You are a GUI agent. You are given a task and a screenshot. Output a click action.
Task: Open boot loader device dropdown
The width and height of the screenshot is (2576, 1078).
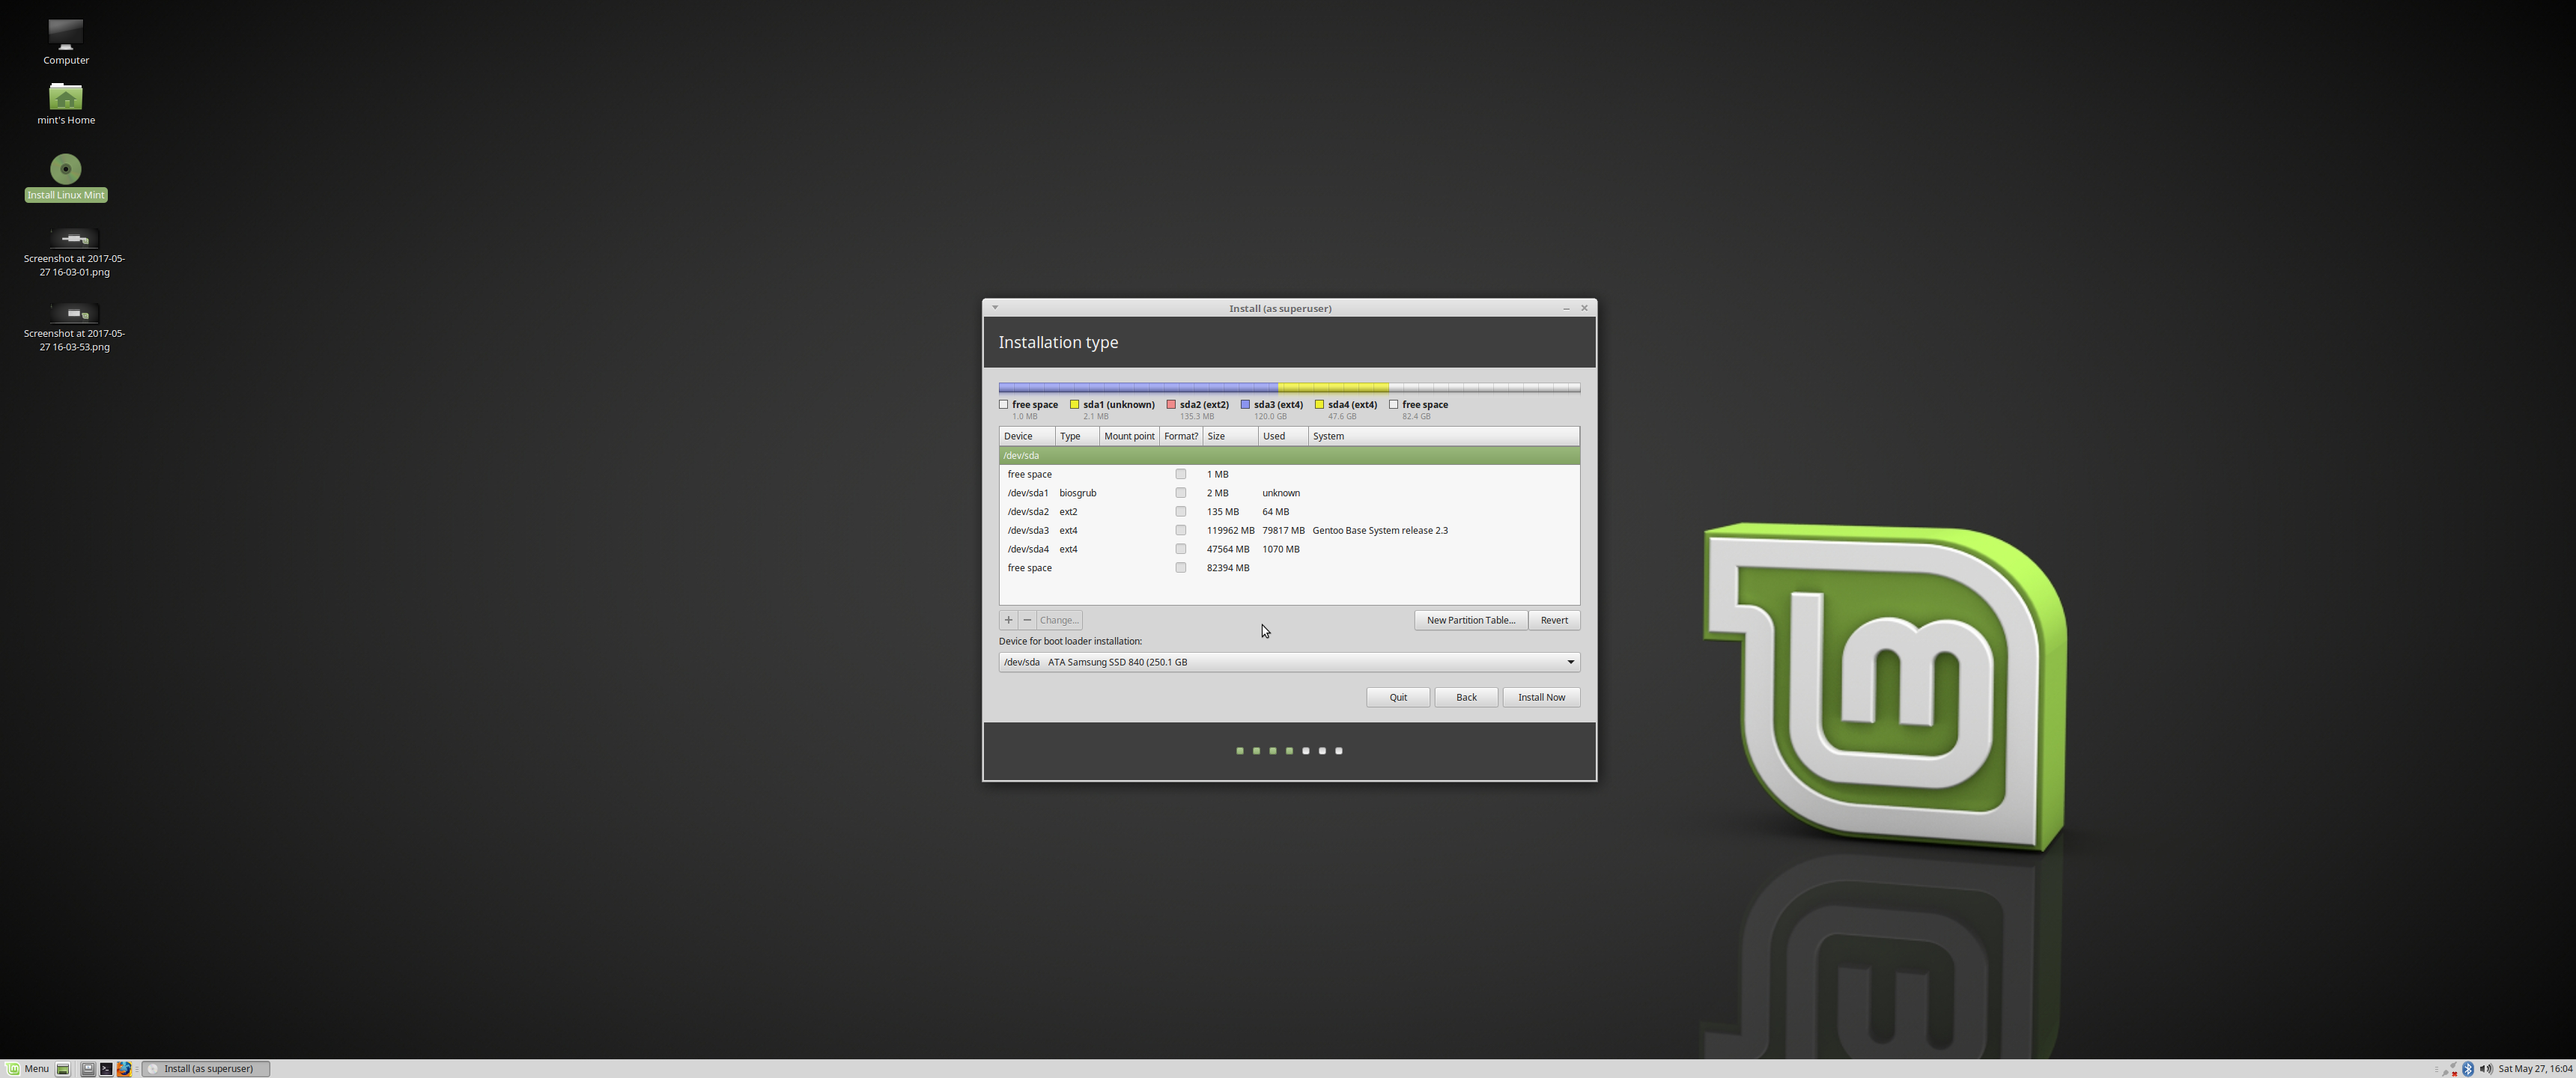[1289, 662]
